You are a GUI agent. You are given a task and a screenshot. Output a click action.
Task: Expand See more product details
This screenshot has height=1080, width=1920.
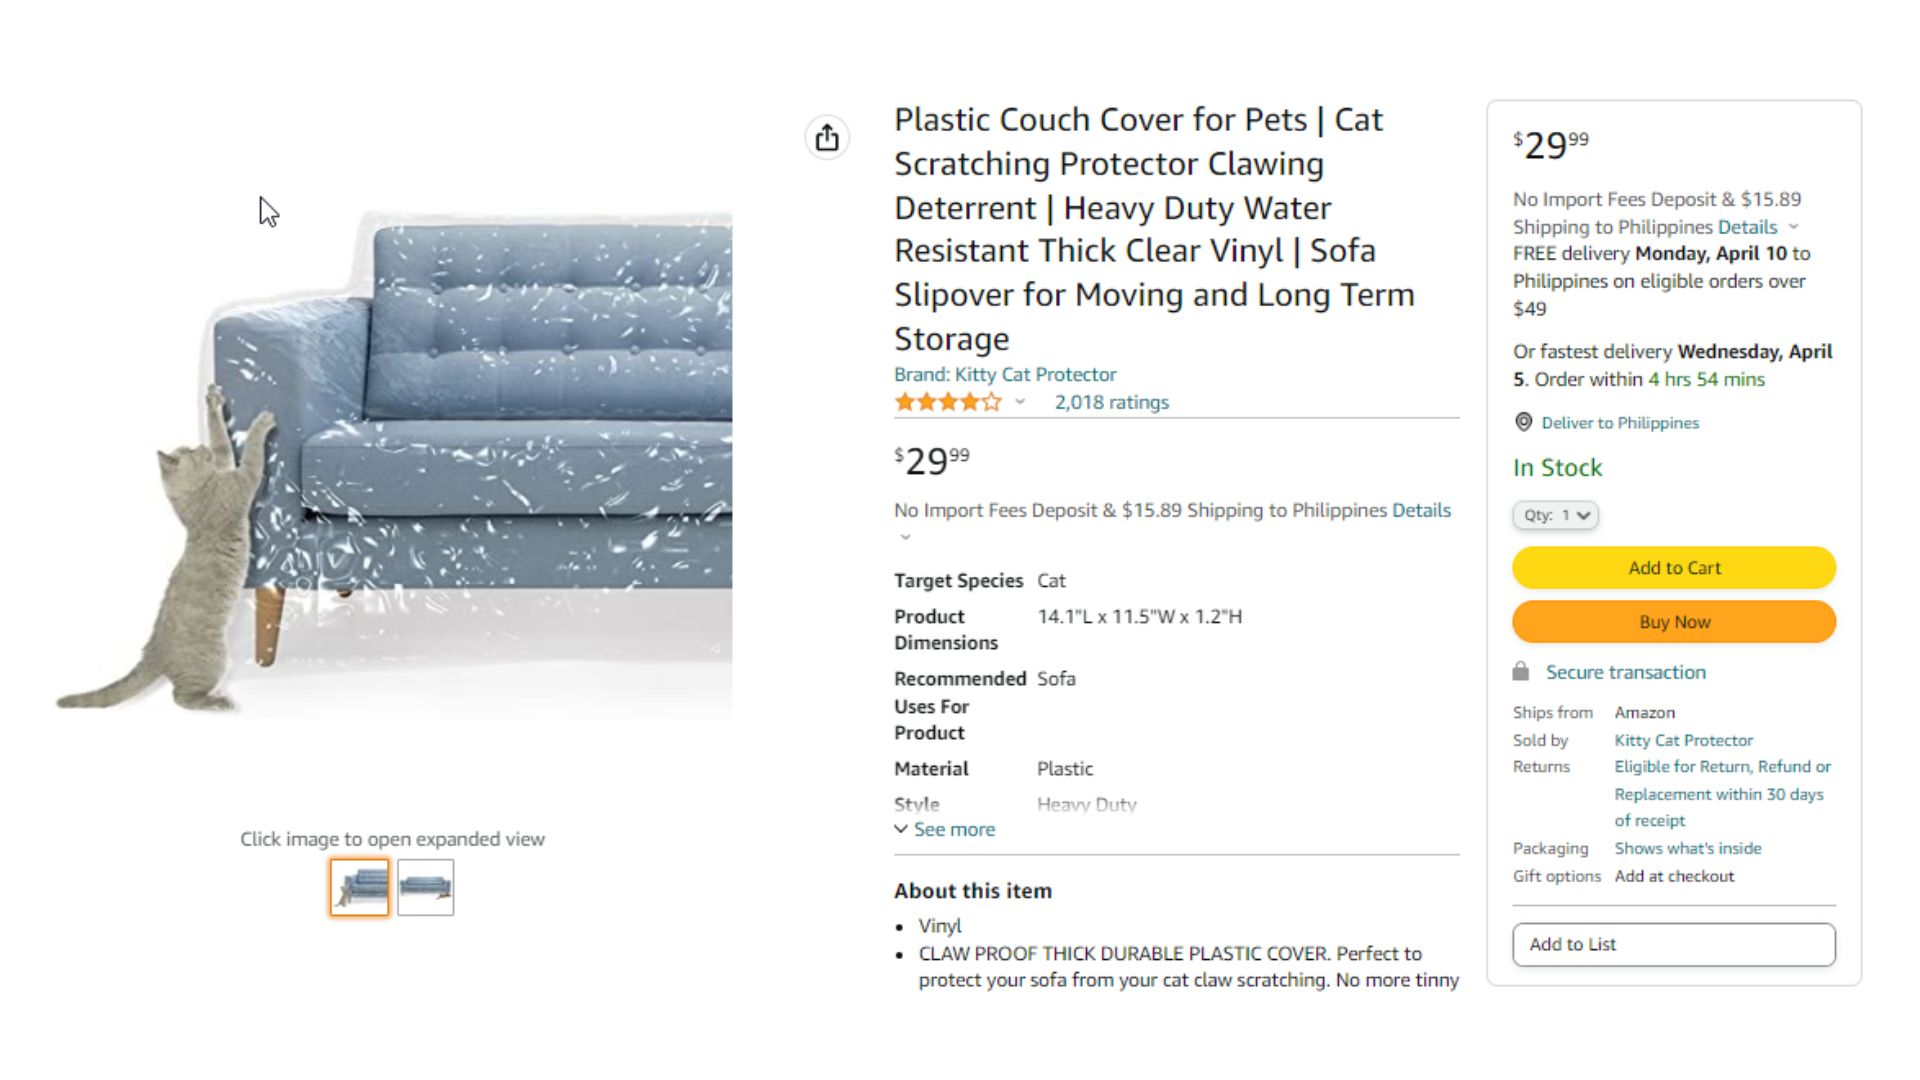pyautogui.click(x=945, y=829)
